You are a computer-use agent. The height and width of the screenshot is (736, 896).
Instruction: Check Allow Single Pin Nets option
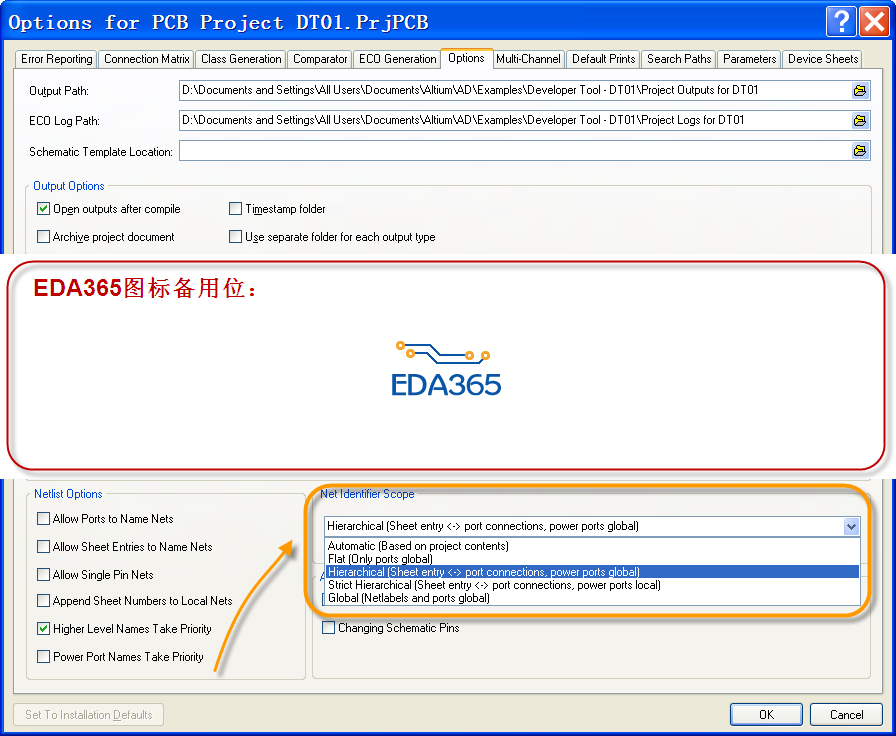[43, 574]
